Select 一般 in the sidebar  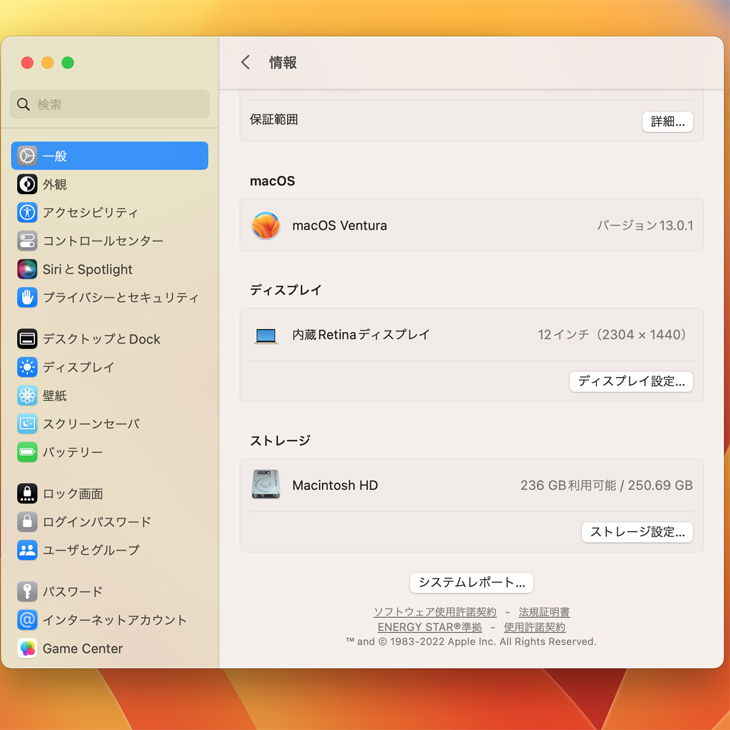tap(109, 155)
